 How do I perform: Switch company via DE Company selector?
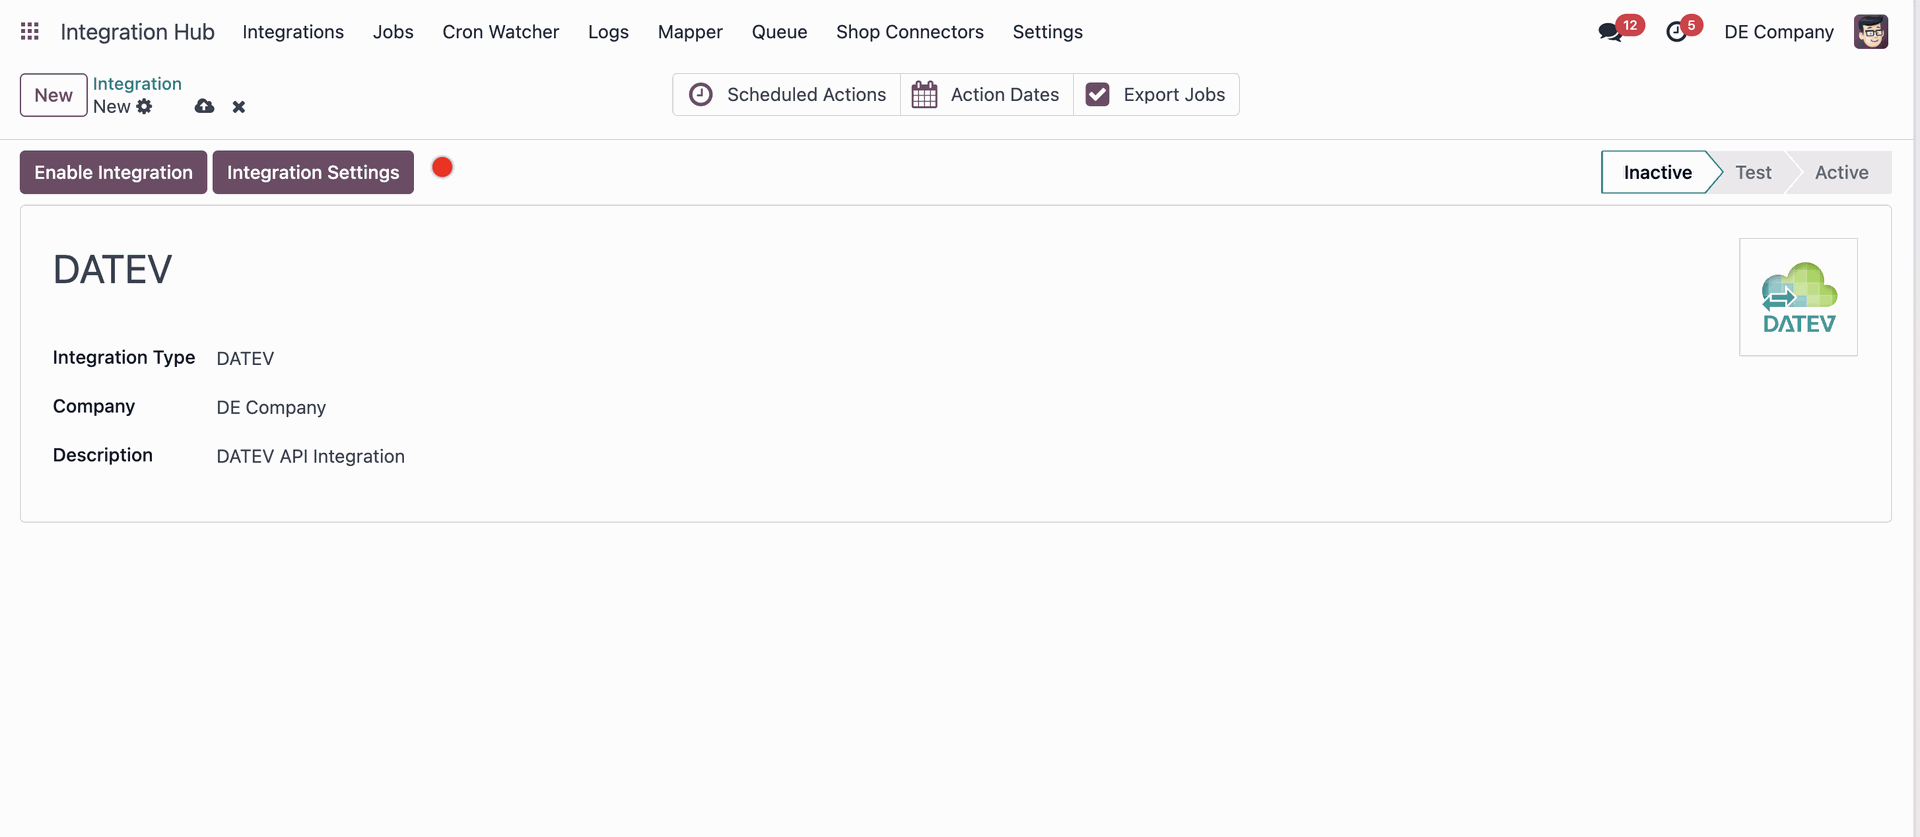1779,32
